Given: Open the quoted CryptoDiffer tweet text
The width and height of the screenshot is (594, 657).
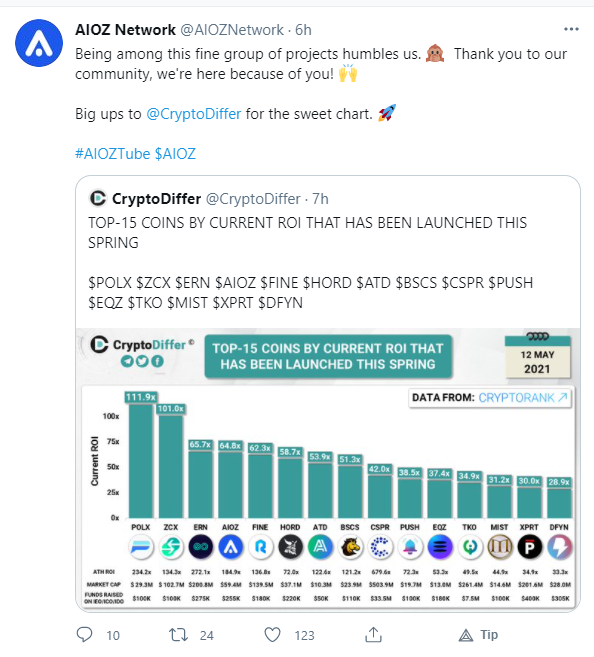Looking at the screenshot, I should click(310, 263).
